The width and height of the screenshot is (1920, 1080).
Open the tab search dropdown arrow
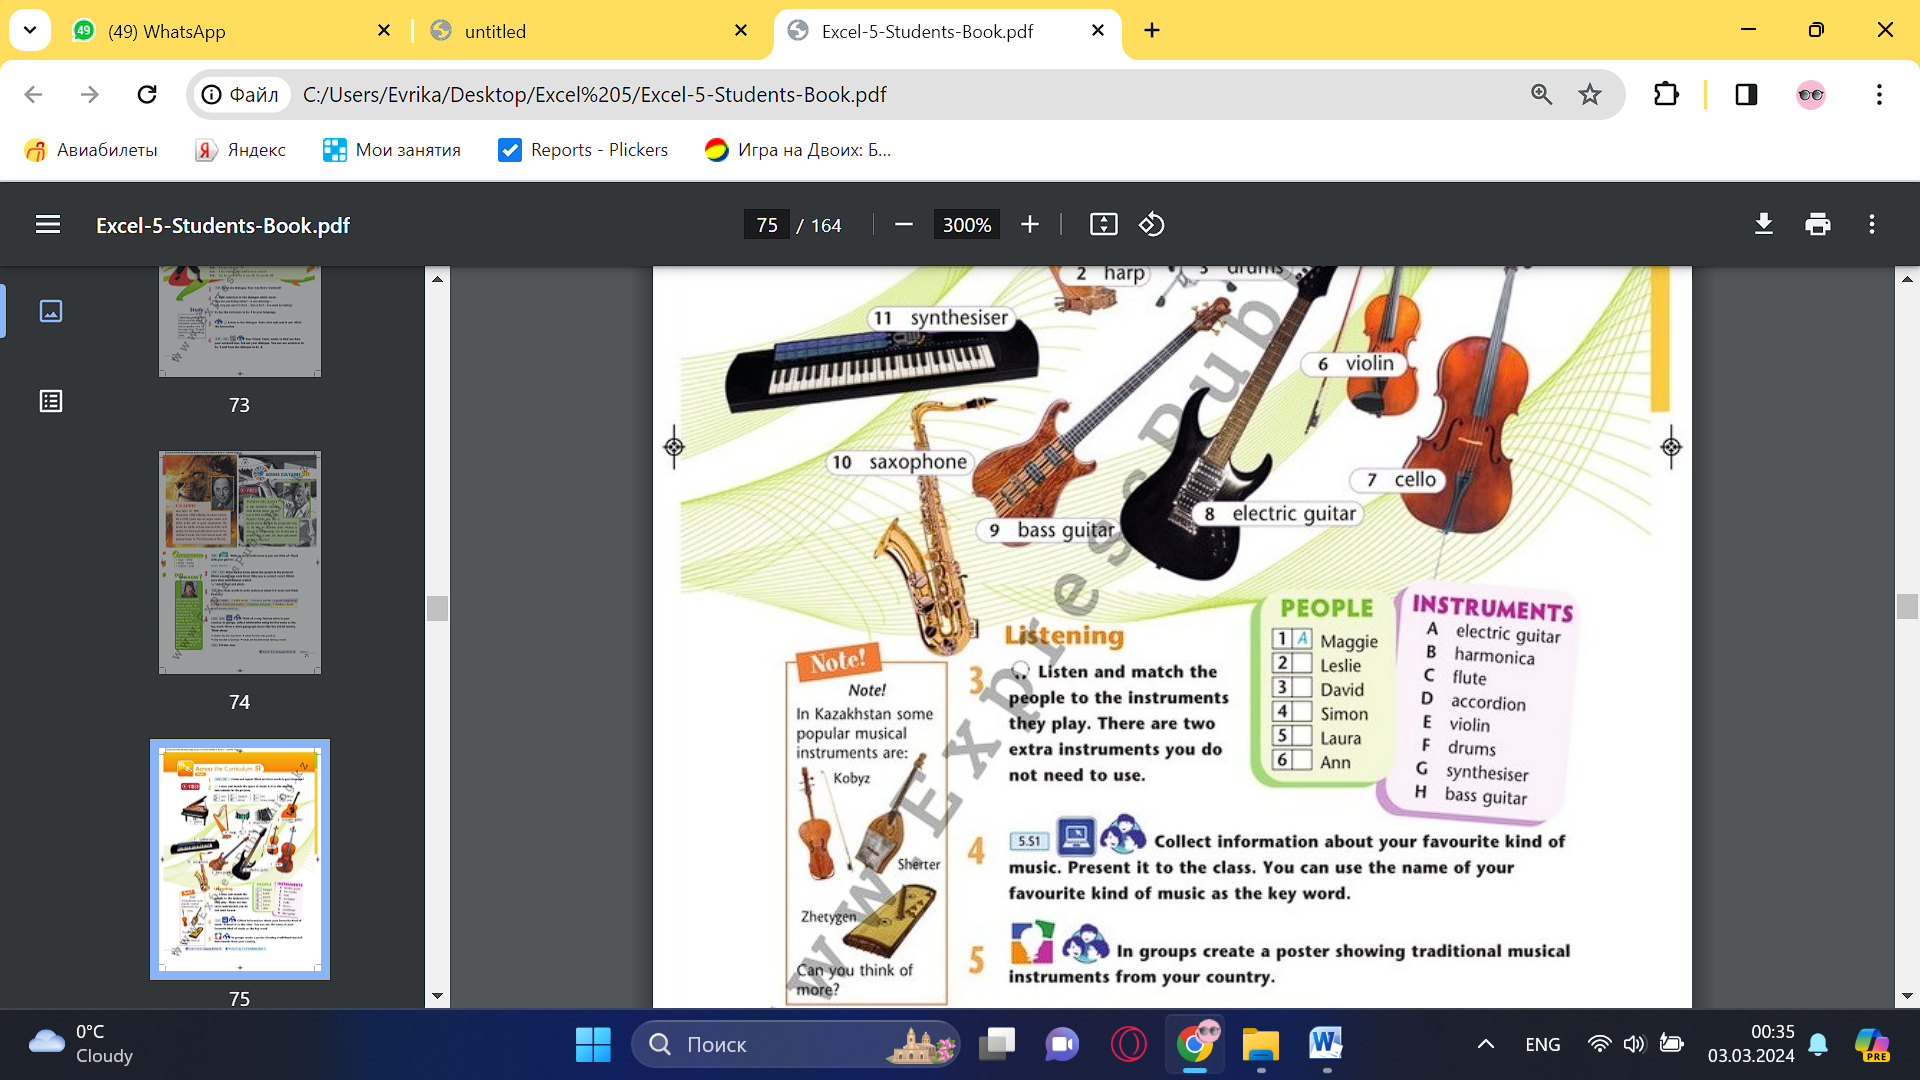pos(30,30)
